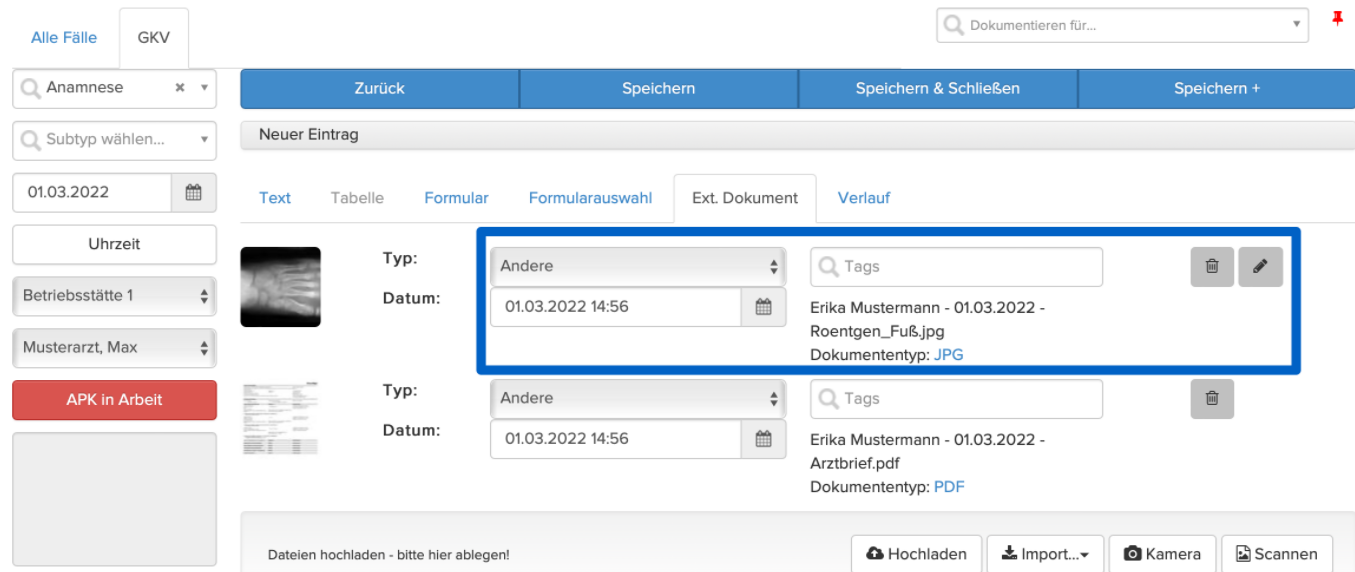1355x572 pixels.
Task: Open calendar next to left 01.03.2022 date field
Action: pyautogui.click(x=194, y=192)
